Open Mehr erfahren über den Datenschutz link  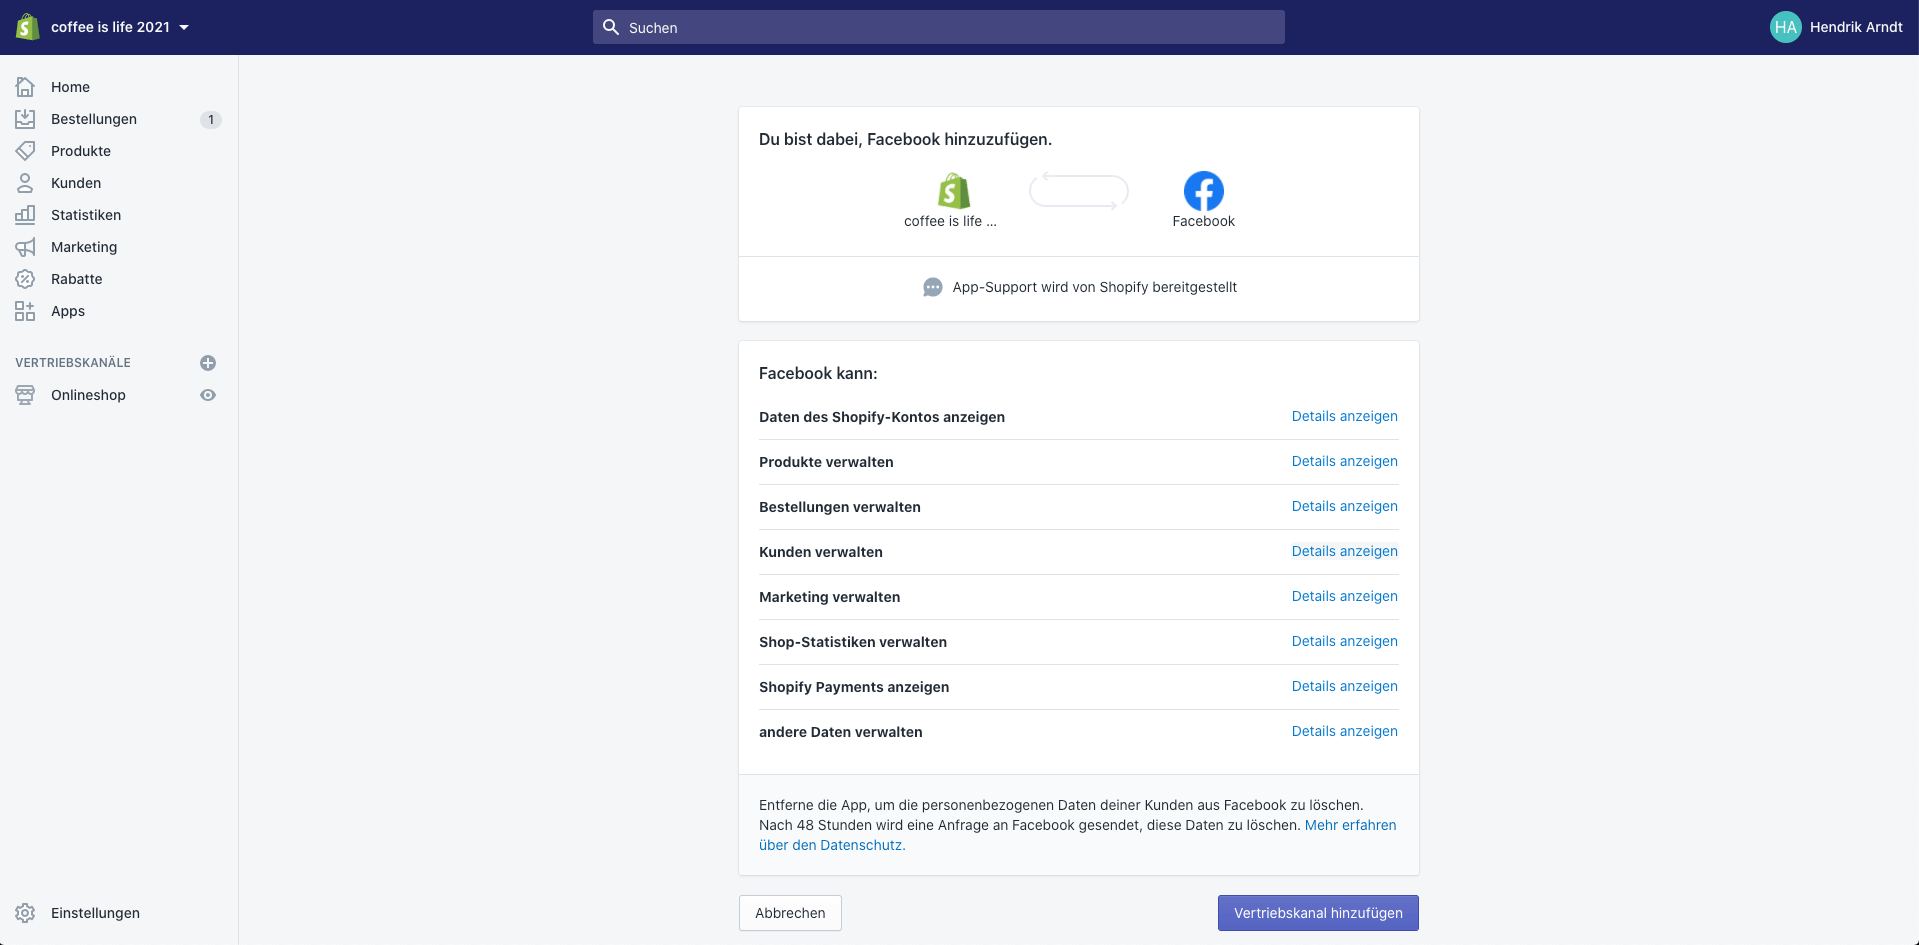click(x=1350, y=825)
